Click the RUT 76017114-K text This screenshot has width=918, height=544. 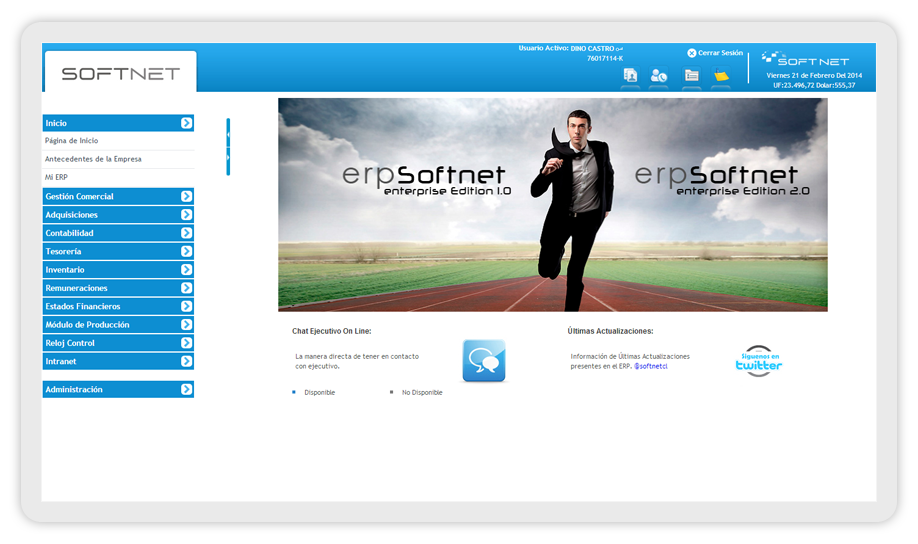tap(605, 58)
